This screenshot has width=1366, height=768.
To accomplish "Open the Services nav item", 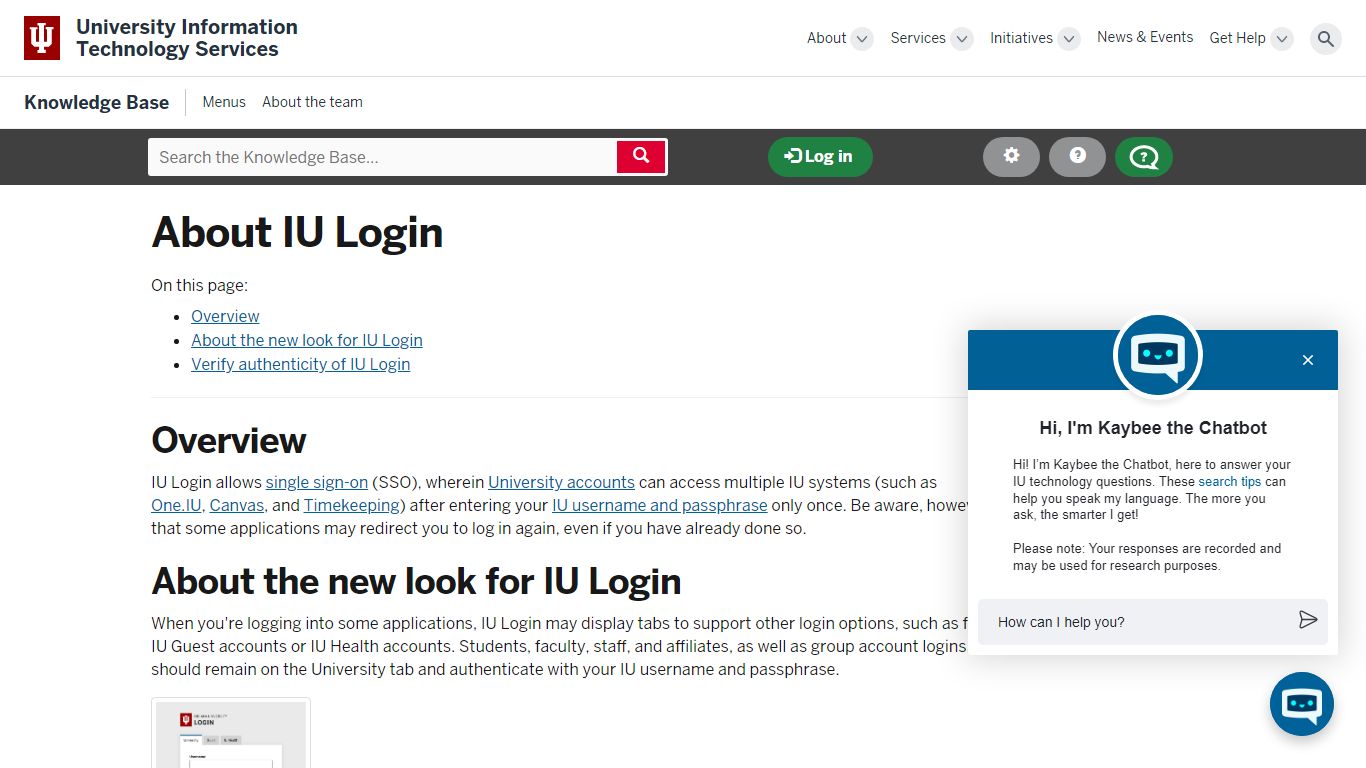I will point(917,38).
